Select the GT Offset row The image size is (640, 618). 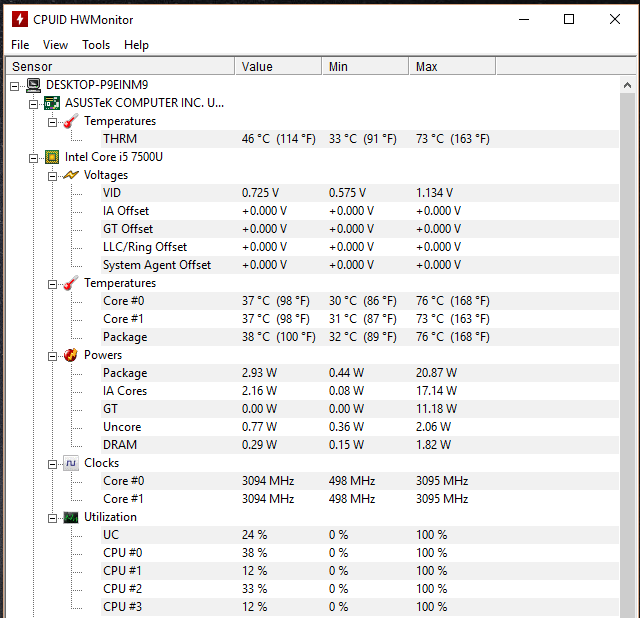(360, 229)
